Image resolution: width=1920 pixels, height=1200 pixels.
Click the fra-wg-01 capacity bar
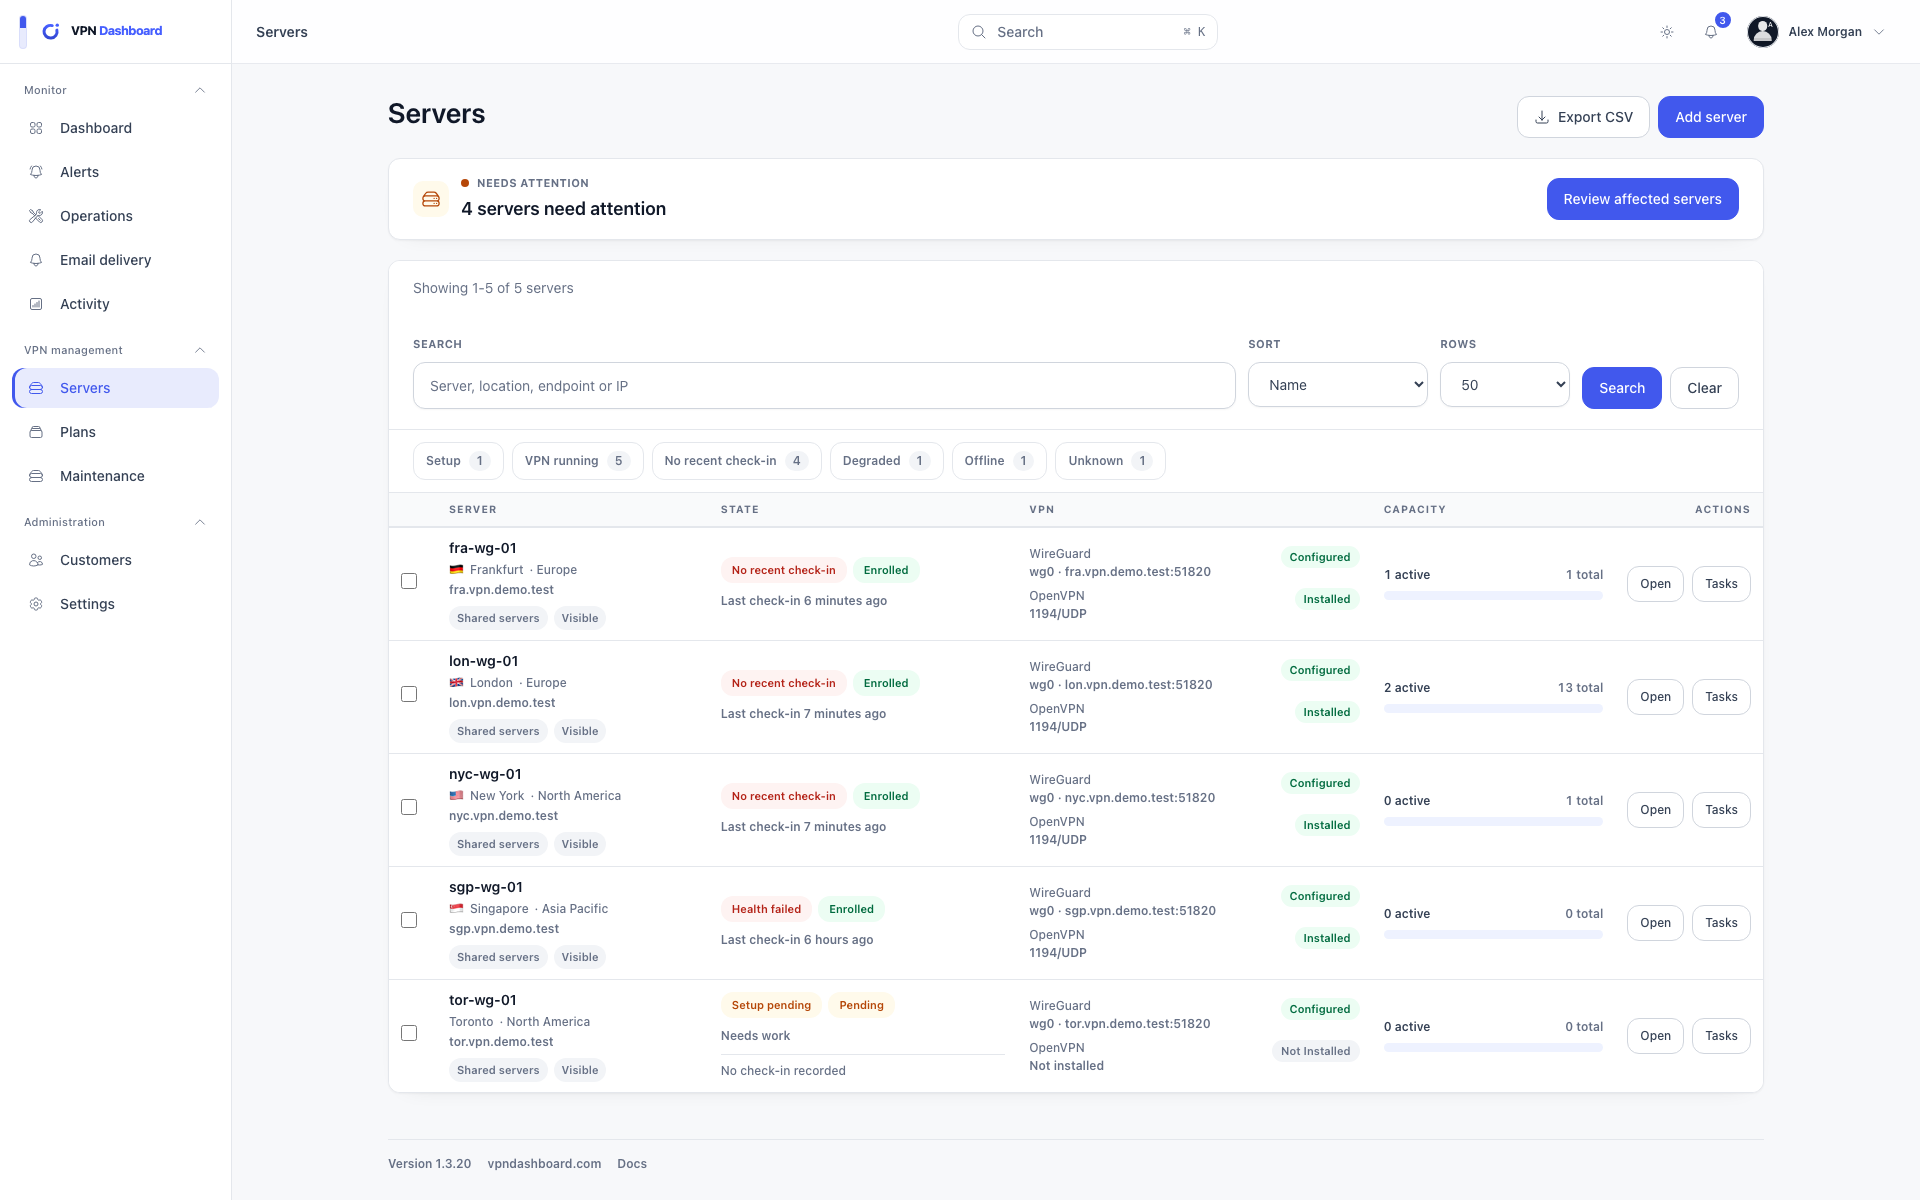tap(1493, 596)
